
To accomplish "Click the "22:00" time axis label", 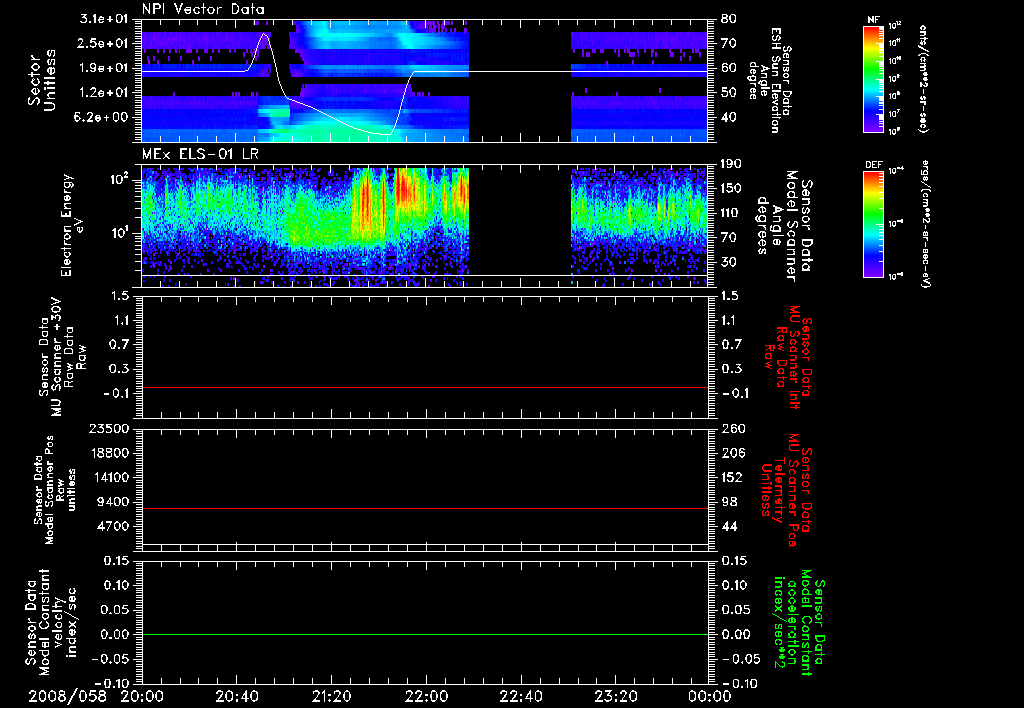I will coord(426,696).
